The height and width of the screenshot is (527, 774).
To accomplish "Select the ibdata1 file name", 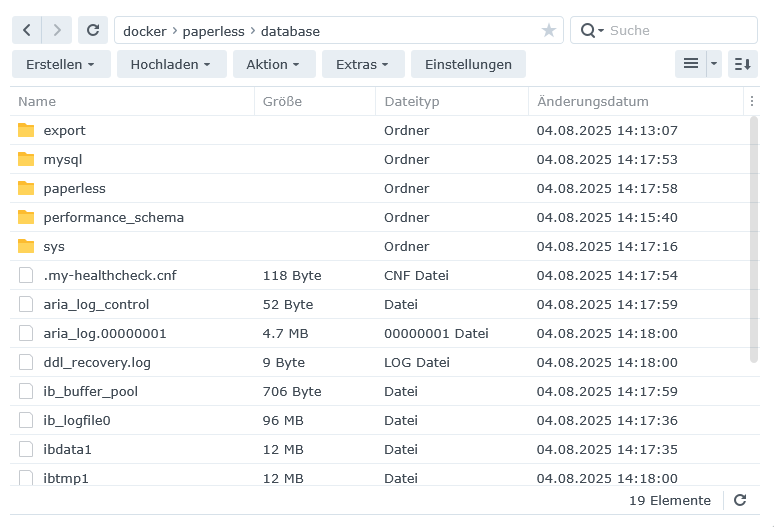I will 67,450.
